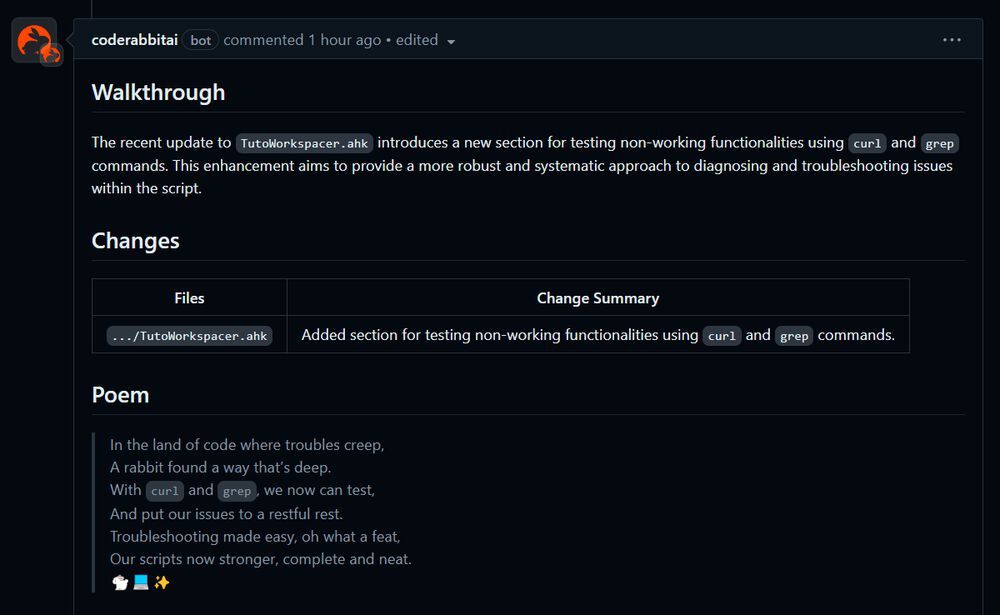Screen dimensions: 1000x615
Task: Click the sparkles emoji below the poem
Action: 161,581
